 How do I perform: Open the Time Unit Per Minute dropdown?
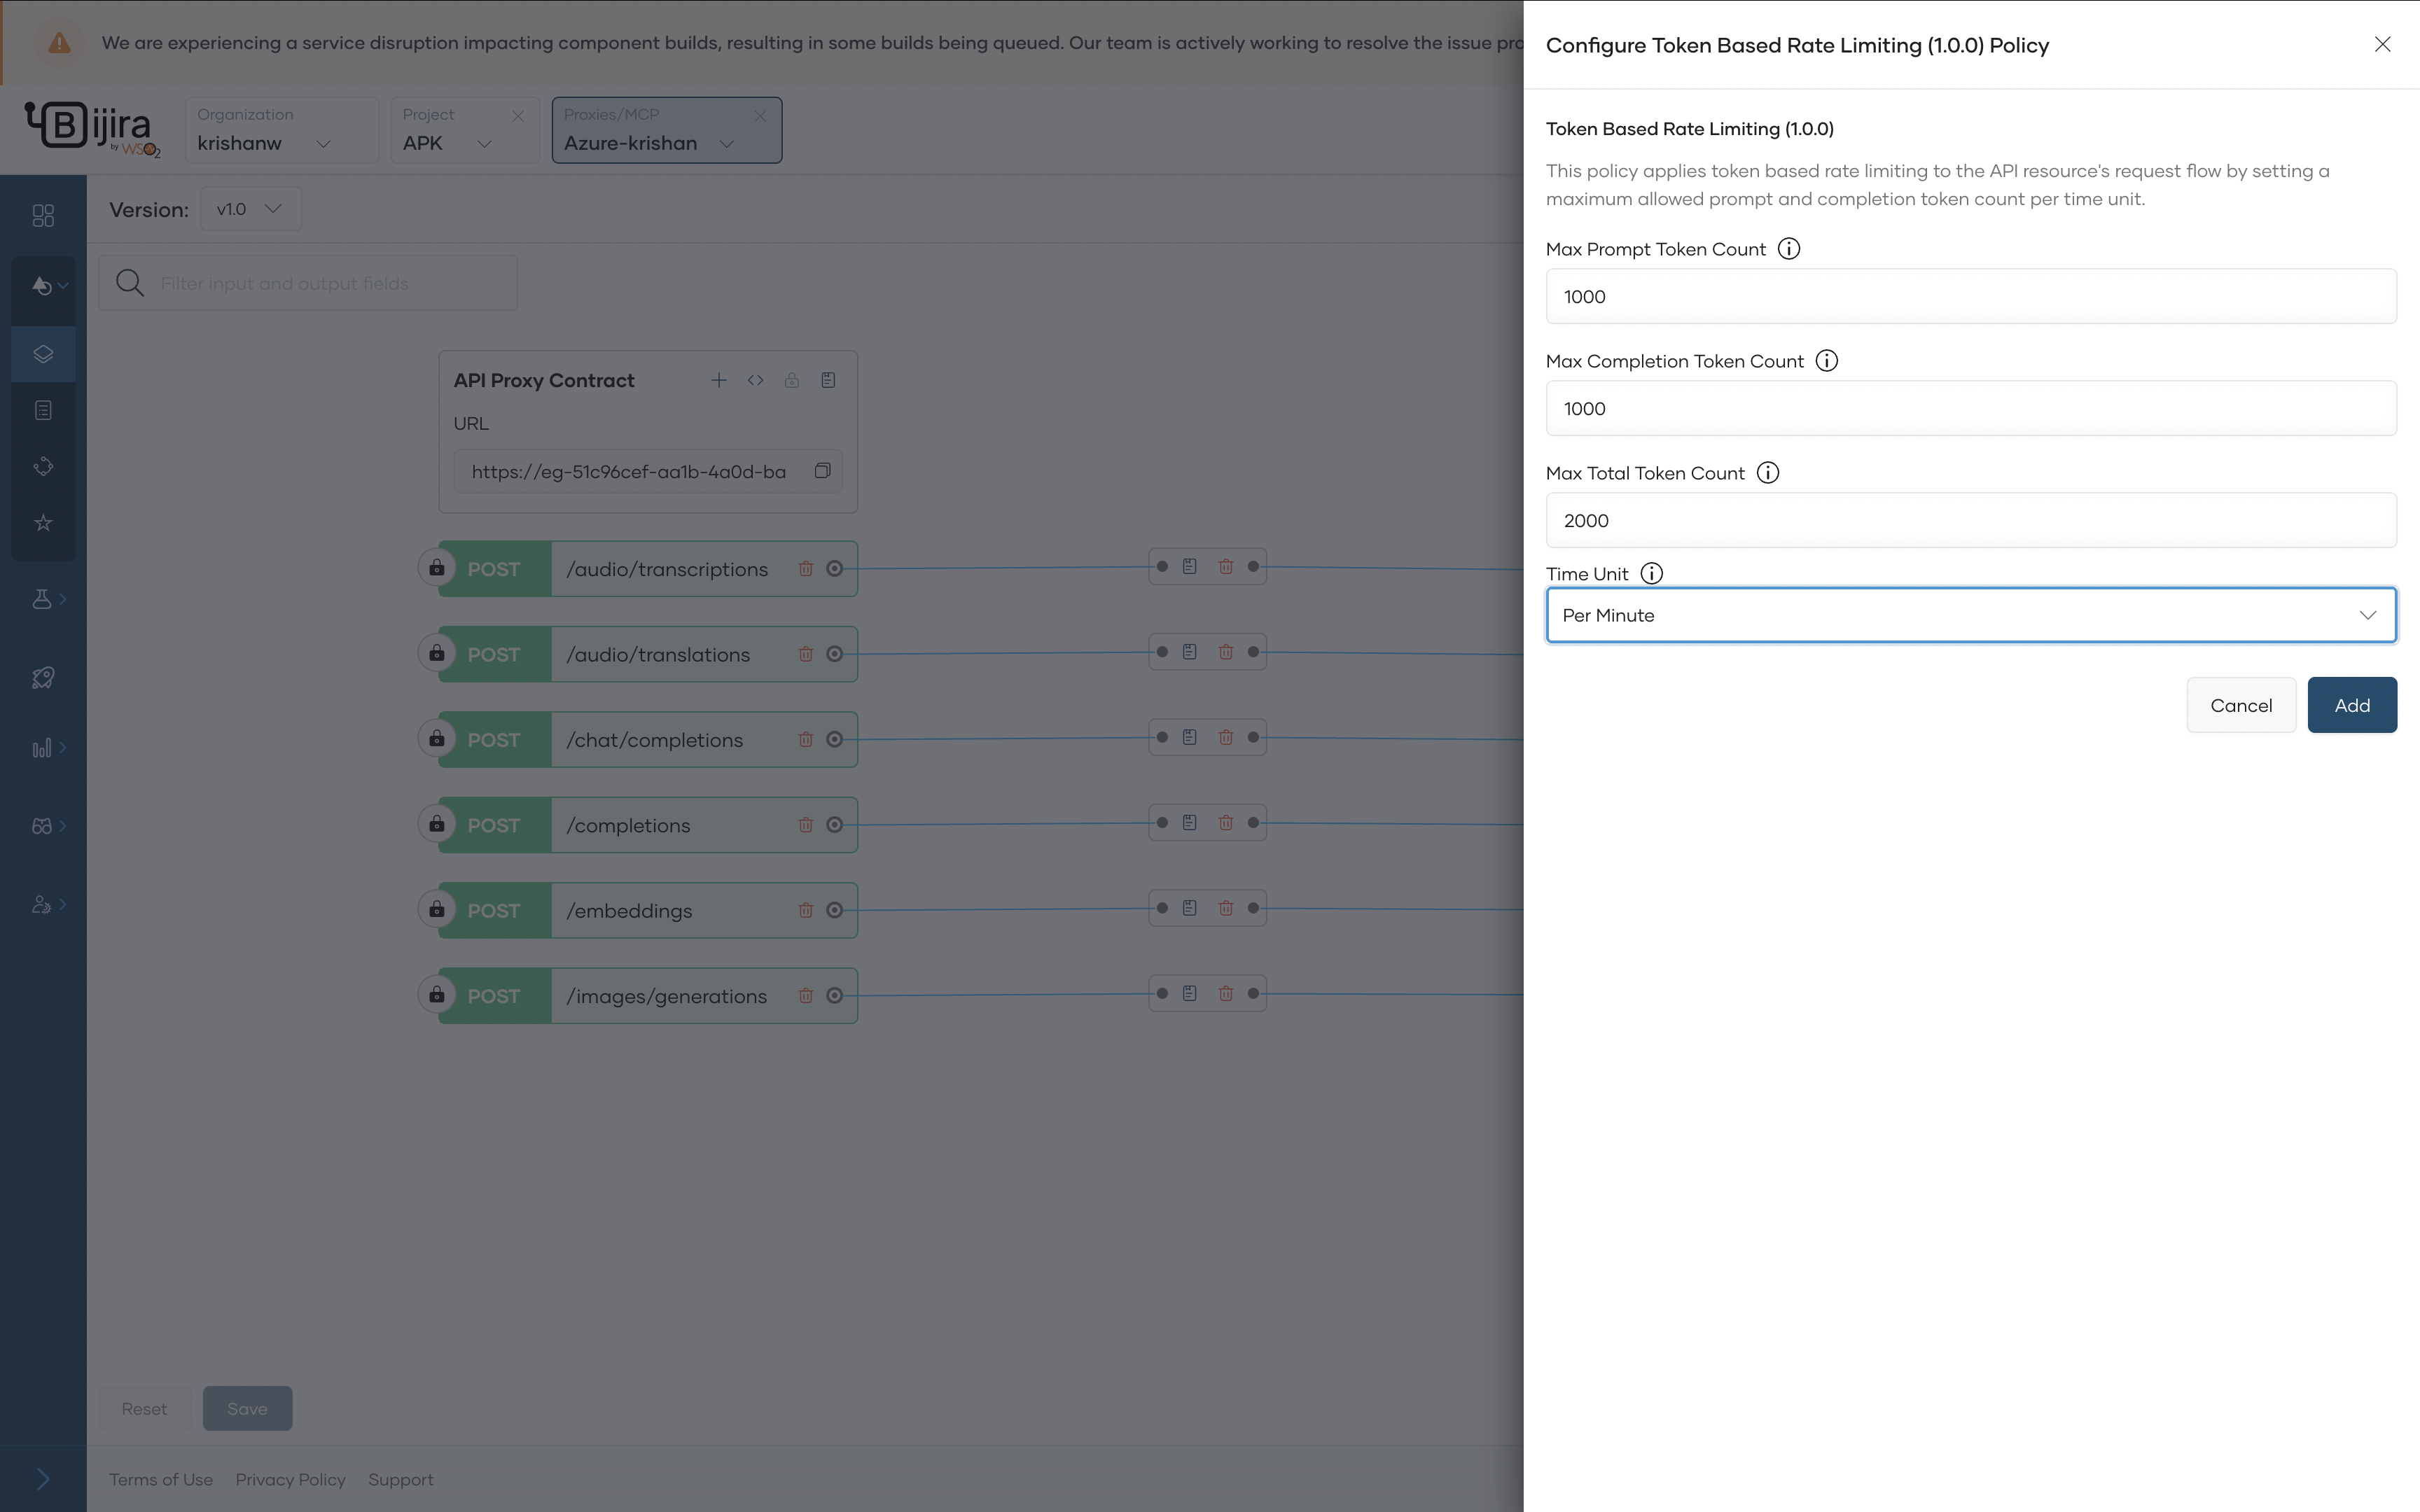click(1970, 615)
